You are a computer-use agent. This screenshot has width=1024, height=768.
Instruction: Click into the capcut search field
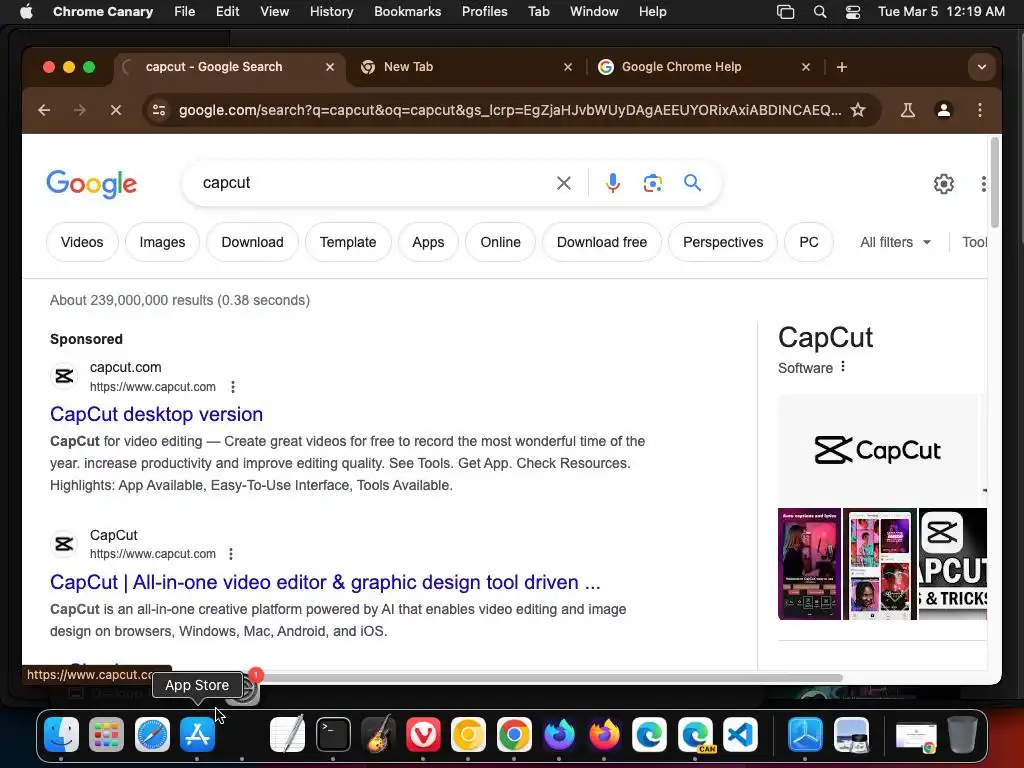[372, 183]
